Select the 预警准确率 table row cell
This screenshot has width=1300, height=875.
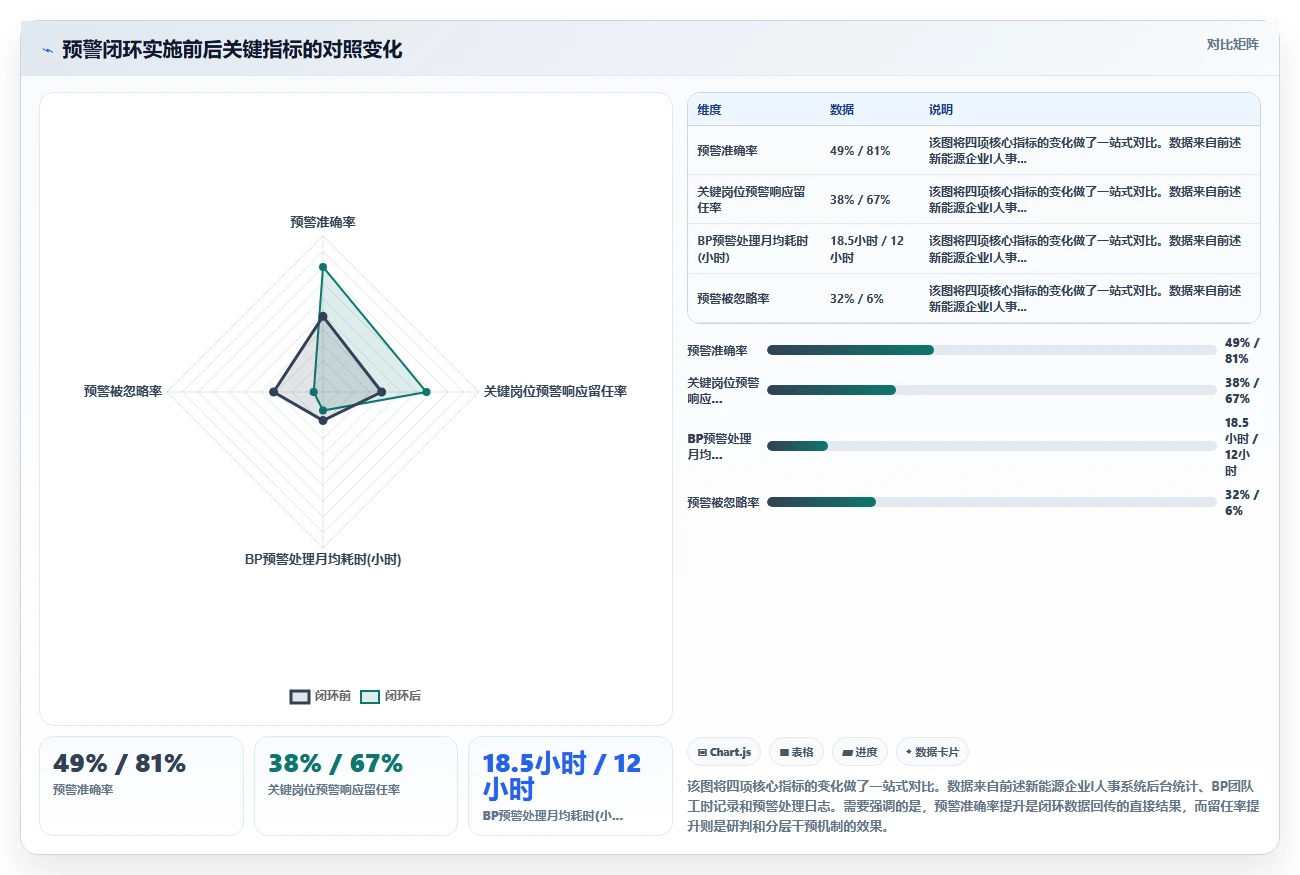pos(754,150)
